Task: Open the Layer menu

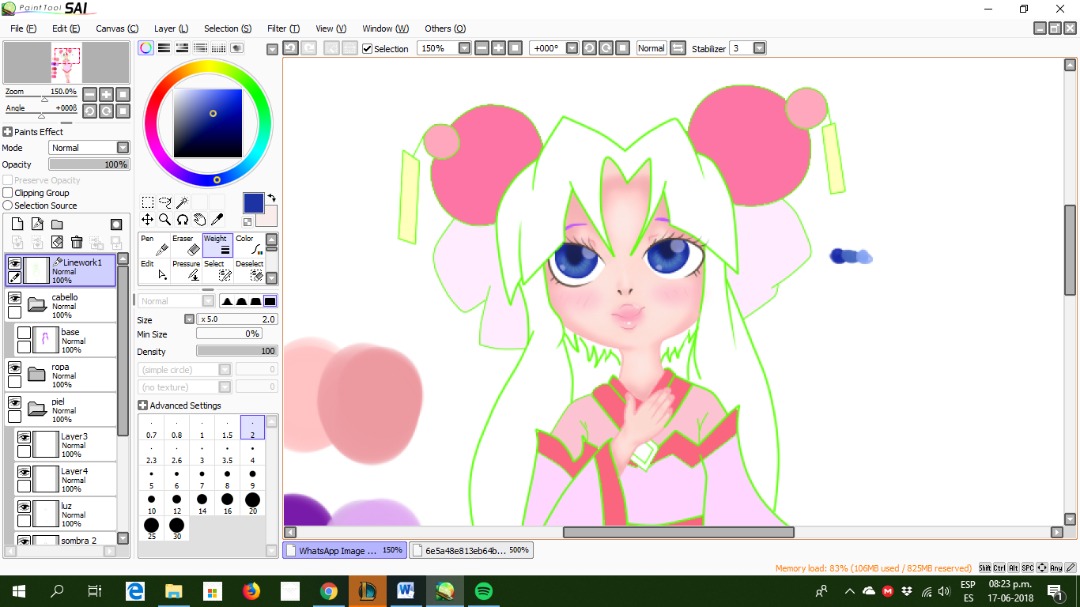Action: click(171, 28)
